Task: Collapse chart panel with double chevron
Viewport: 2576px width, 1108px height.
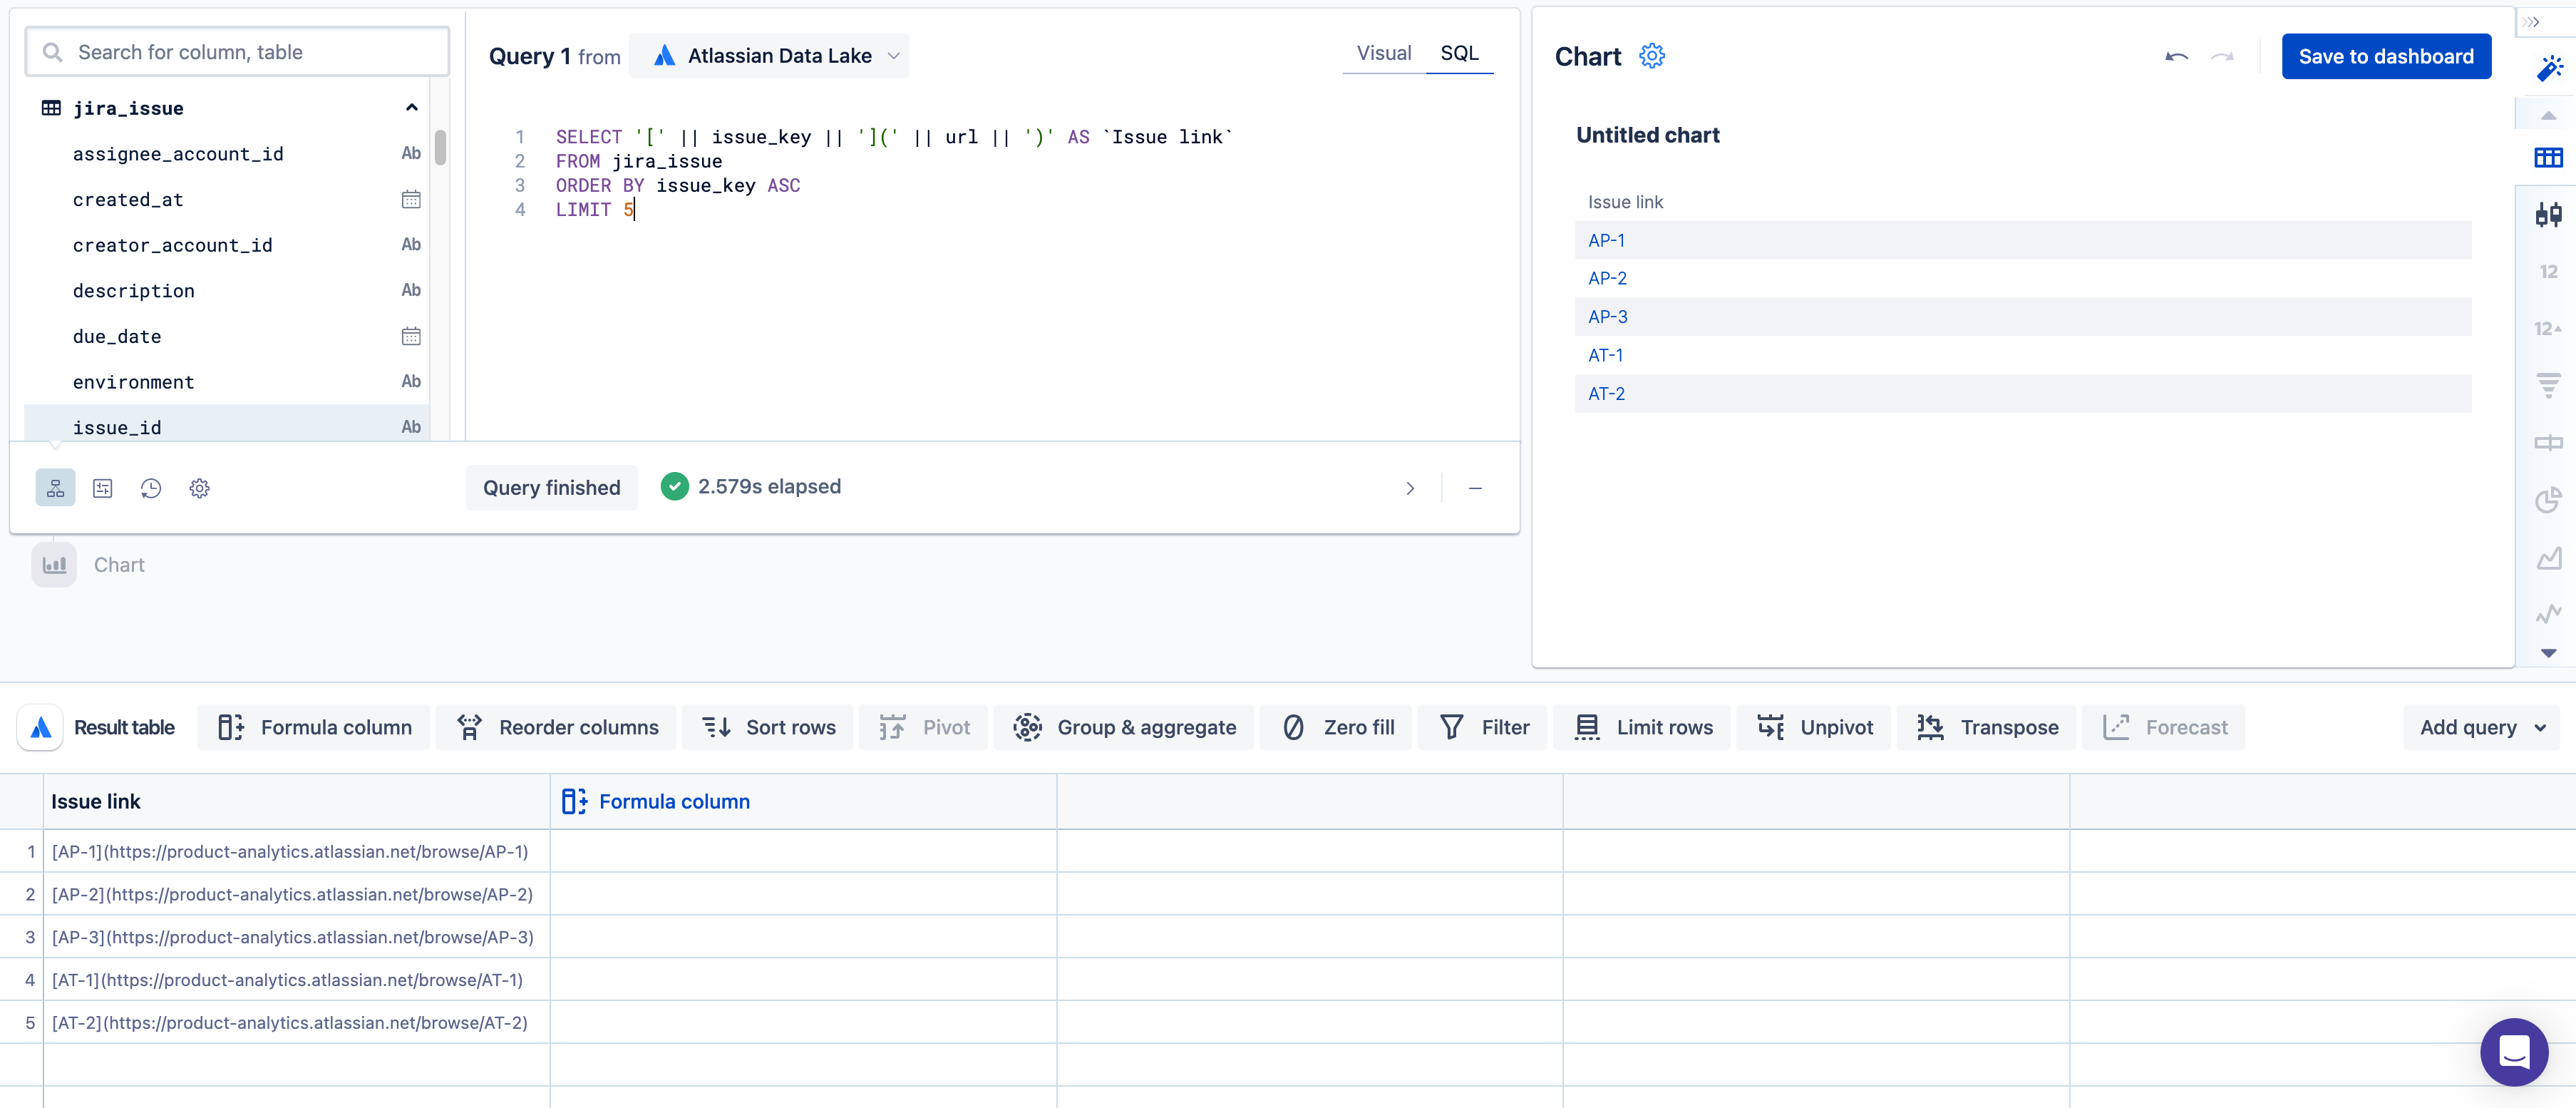Action: point(2531,21)
